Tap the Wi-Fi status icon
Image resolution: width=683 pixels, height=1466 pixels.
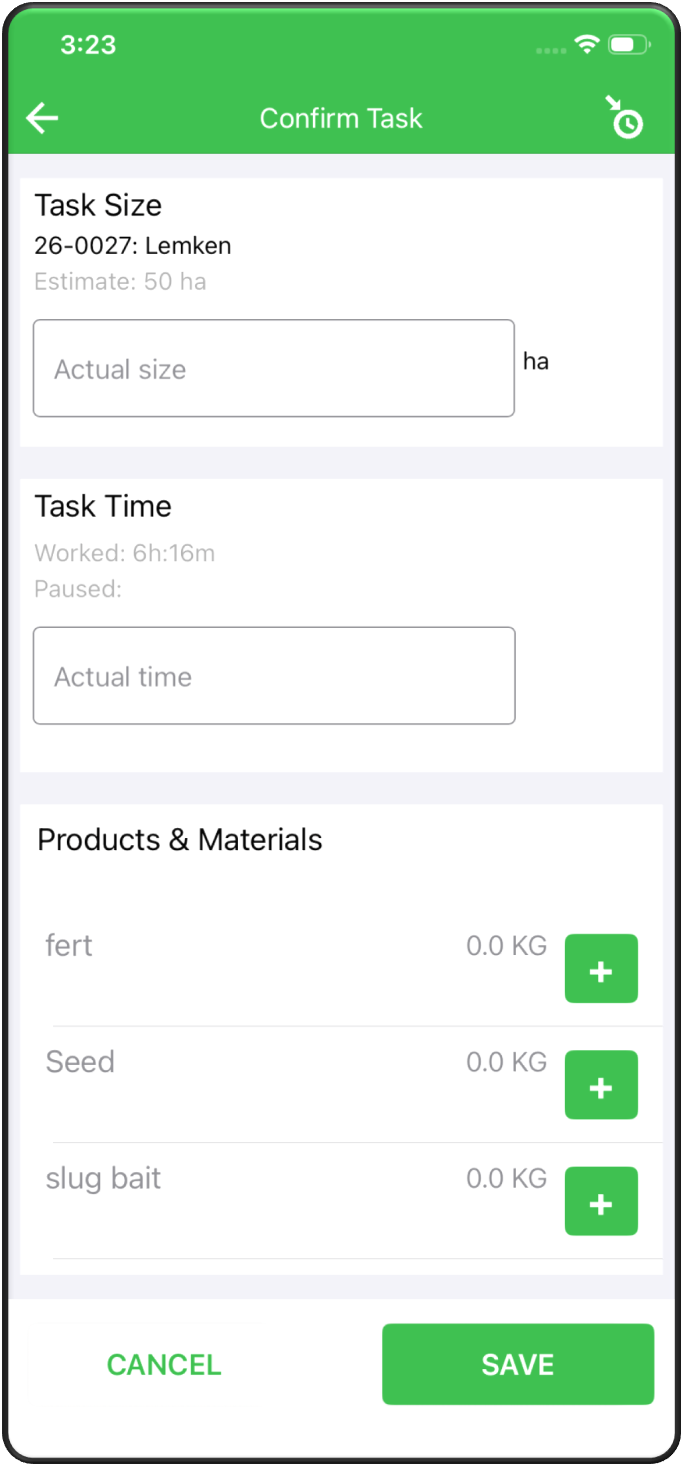(587, 44)
